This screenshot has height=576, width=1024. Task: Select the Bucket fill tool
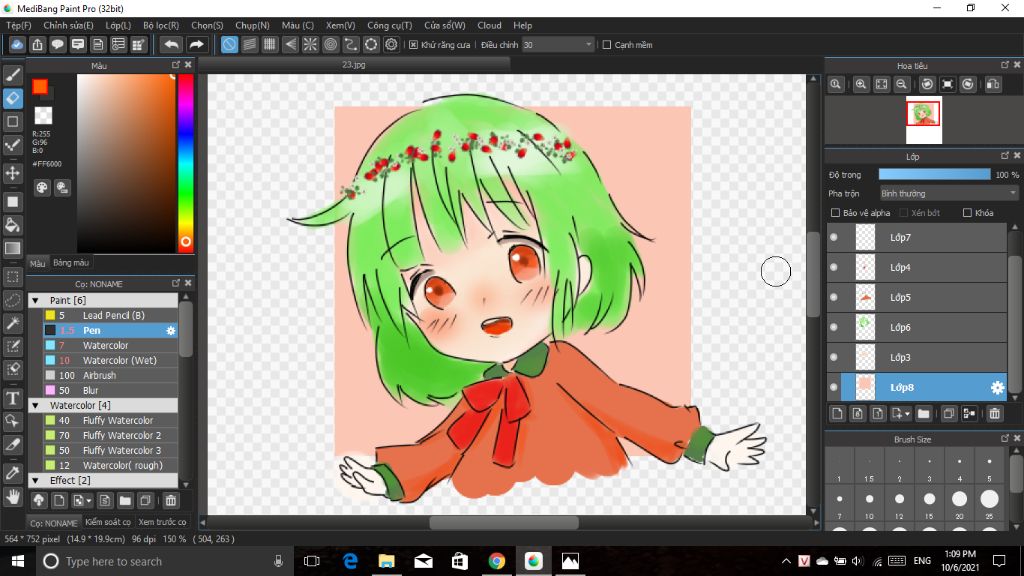pyautogui.click(x=12, y=225)
